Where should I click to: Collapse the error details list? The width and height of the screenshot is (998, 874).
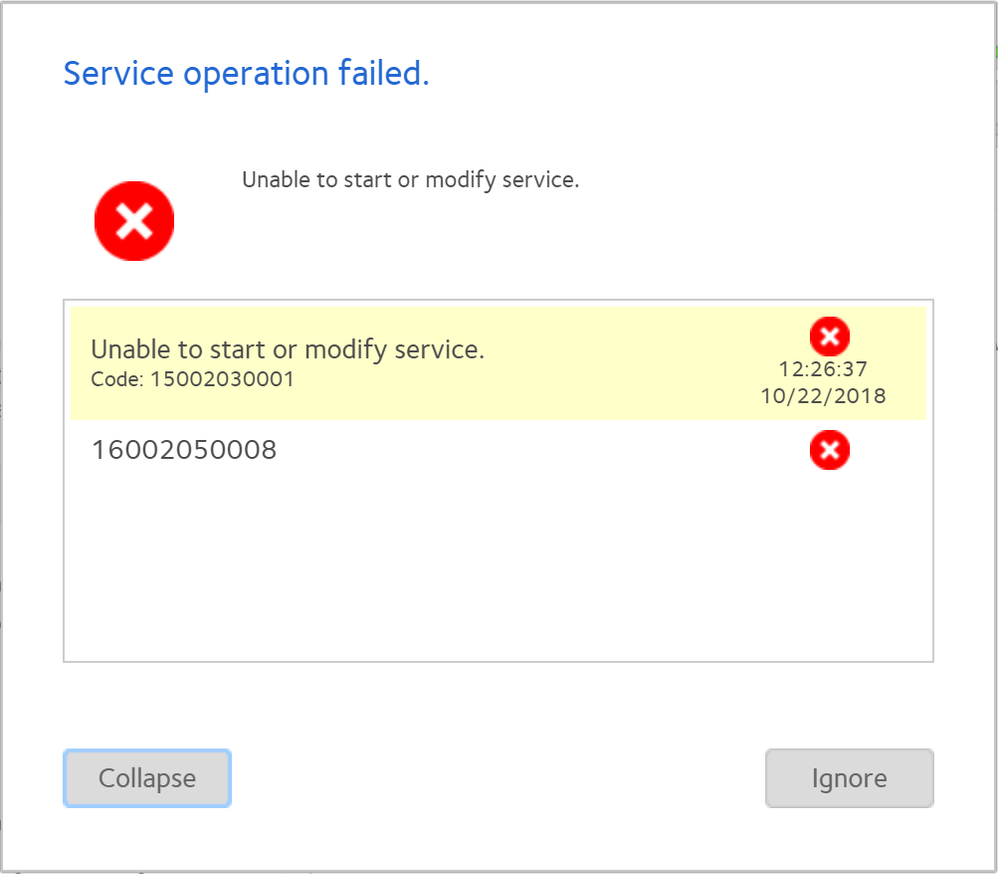[x=146, y=778]
